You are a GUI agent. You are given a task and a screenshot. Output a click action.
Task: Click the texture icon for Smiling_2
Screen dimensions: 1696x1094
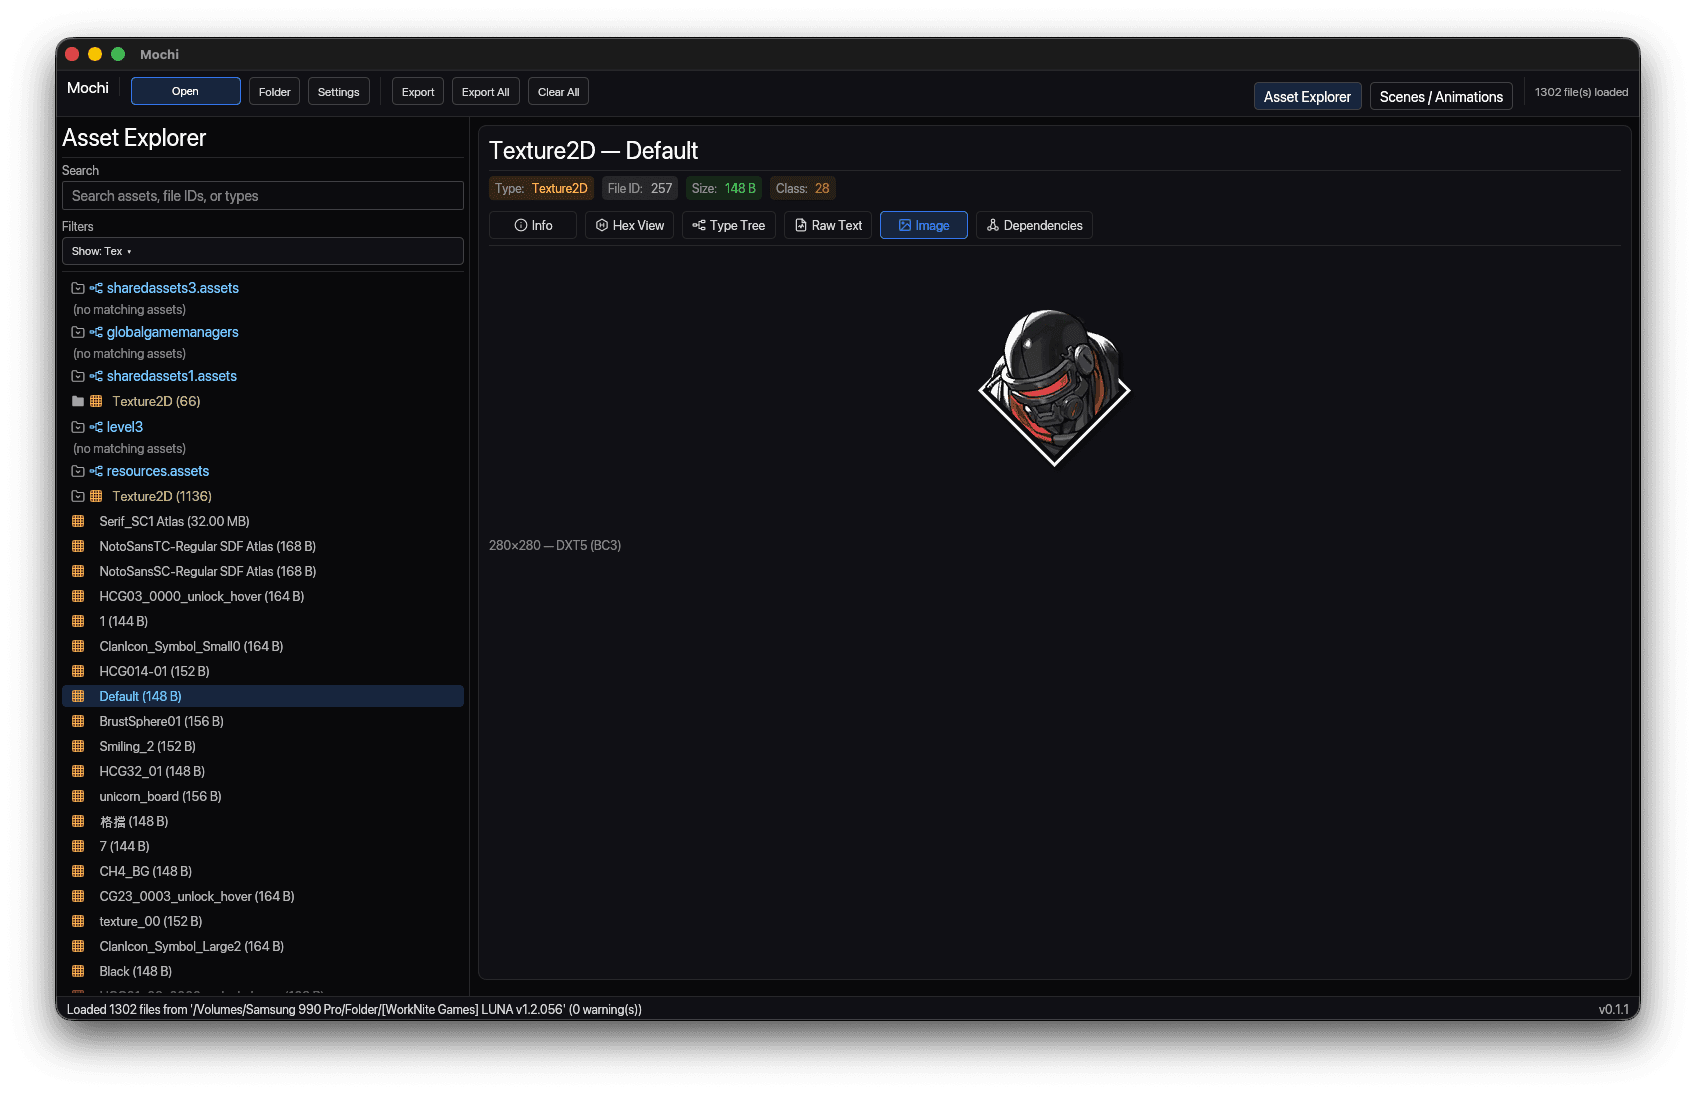(x=78, y=746)
